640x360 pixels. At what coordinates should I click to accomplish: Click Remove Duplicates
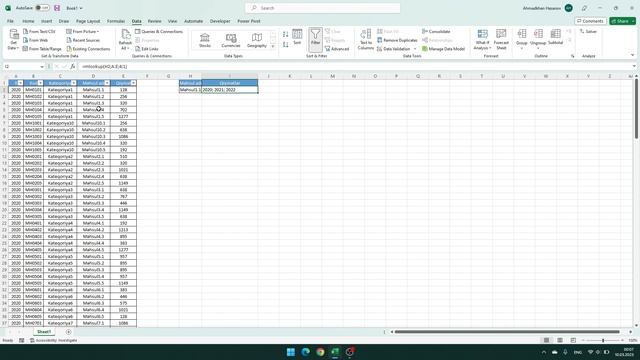click(x=397, y=40)
